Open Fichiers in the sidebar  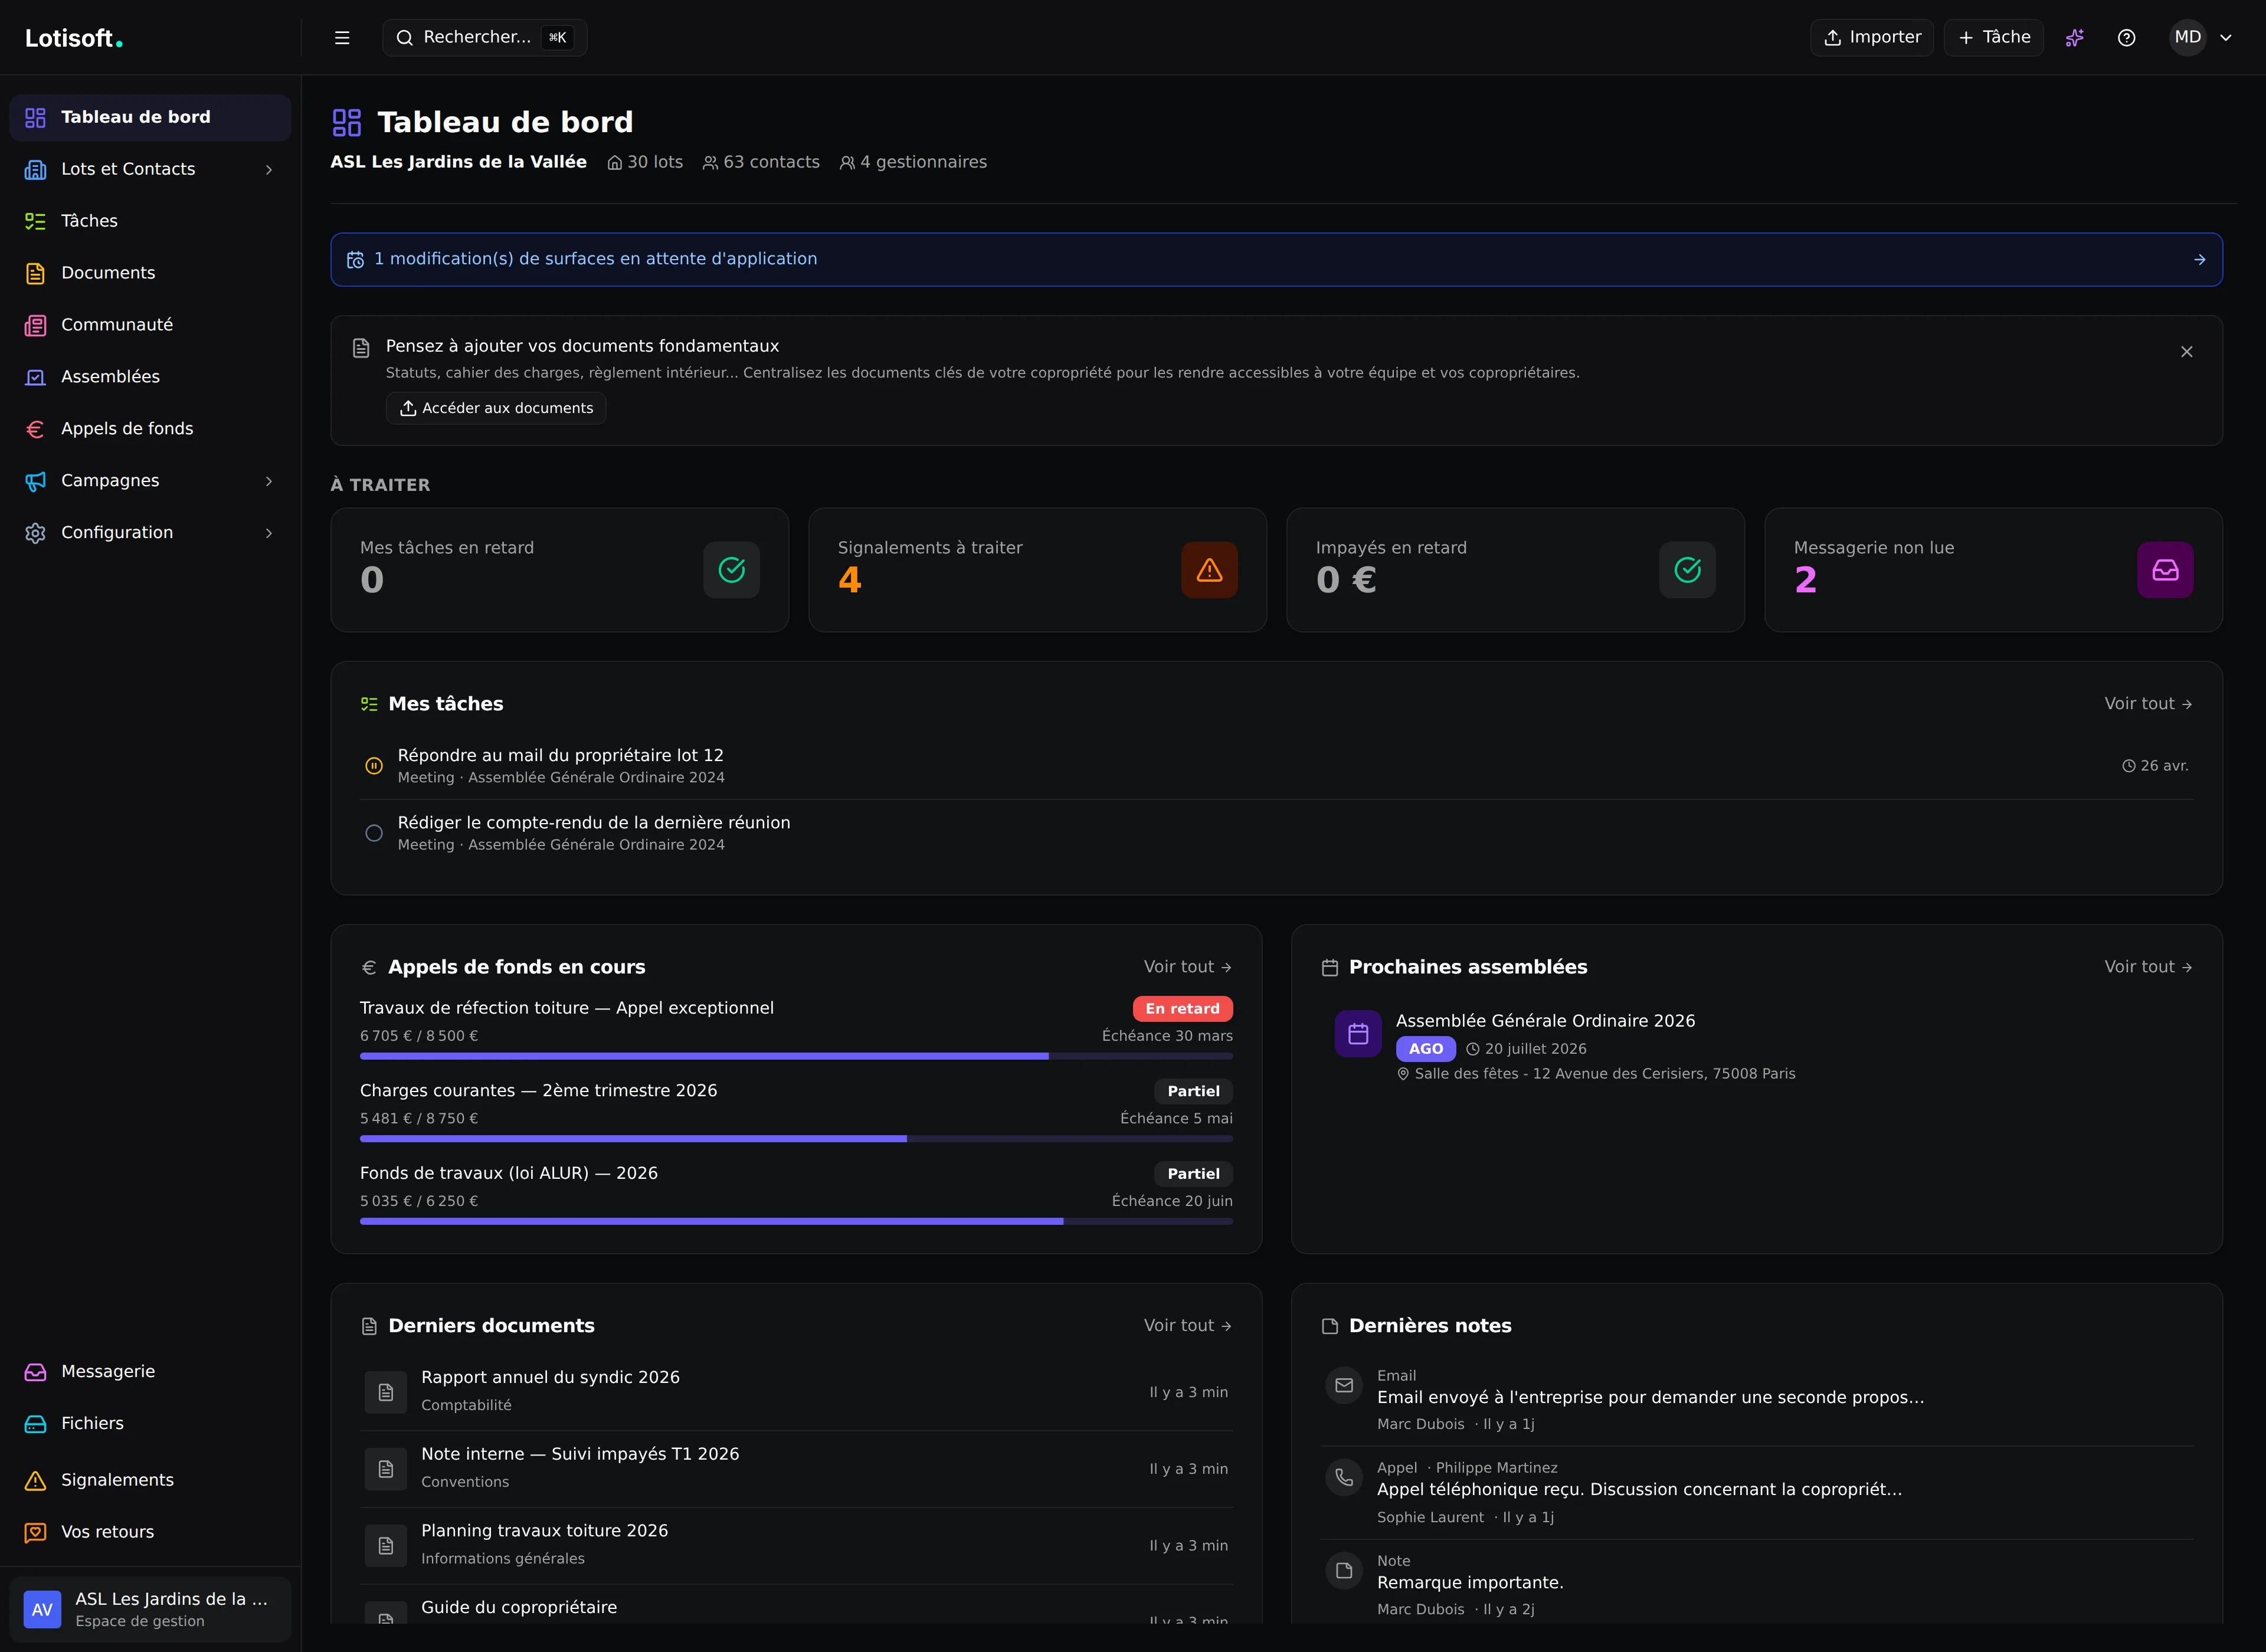click(x=150, y=1424)
